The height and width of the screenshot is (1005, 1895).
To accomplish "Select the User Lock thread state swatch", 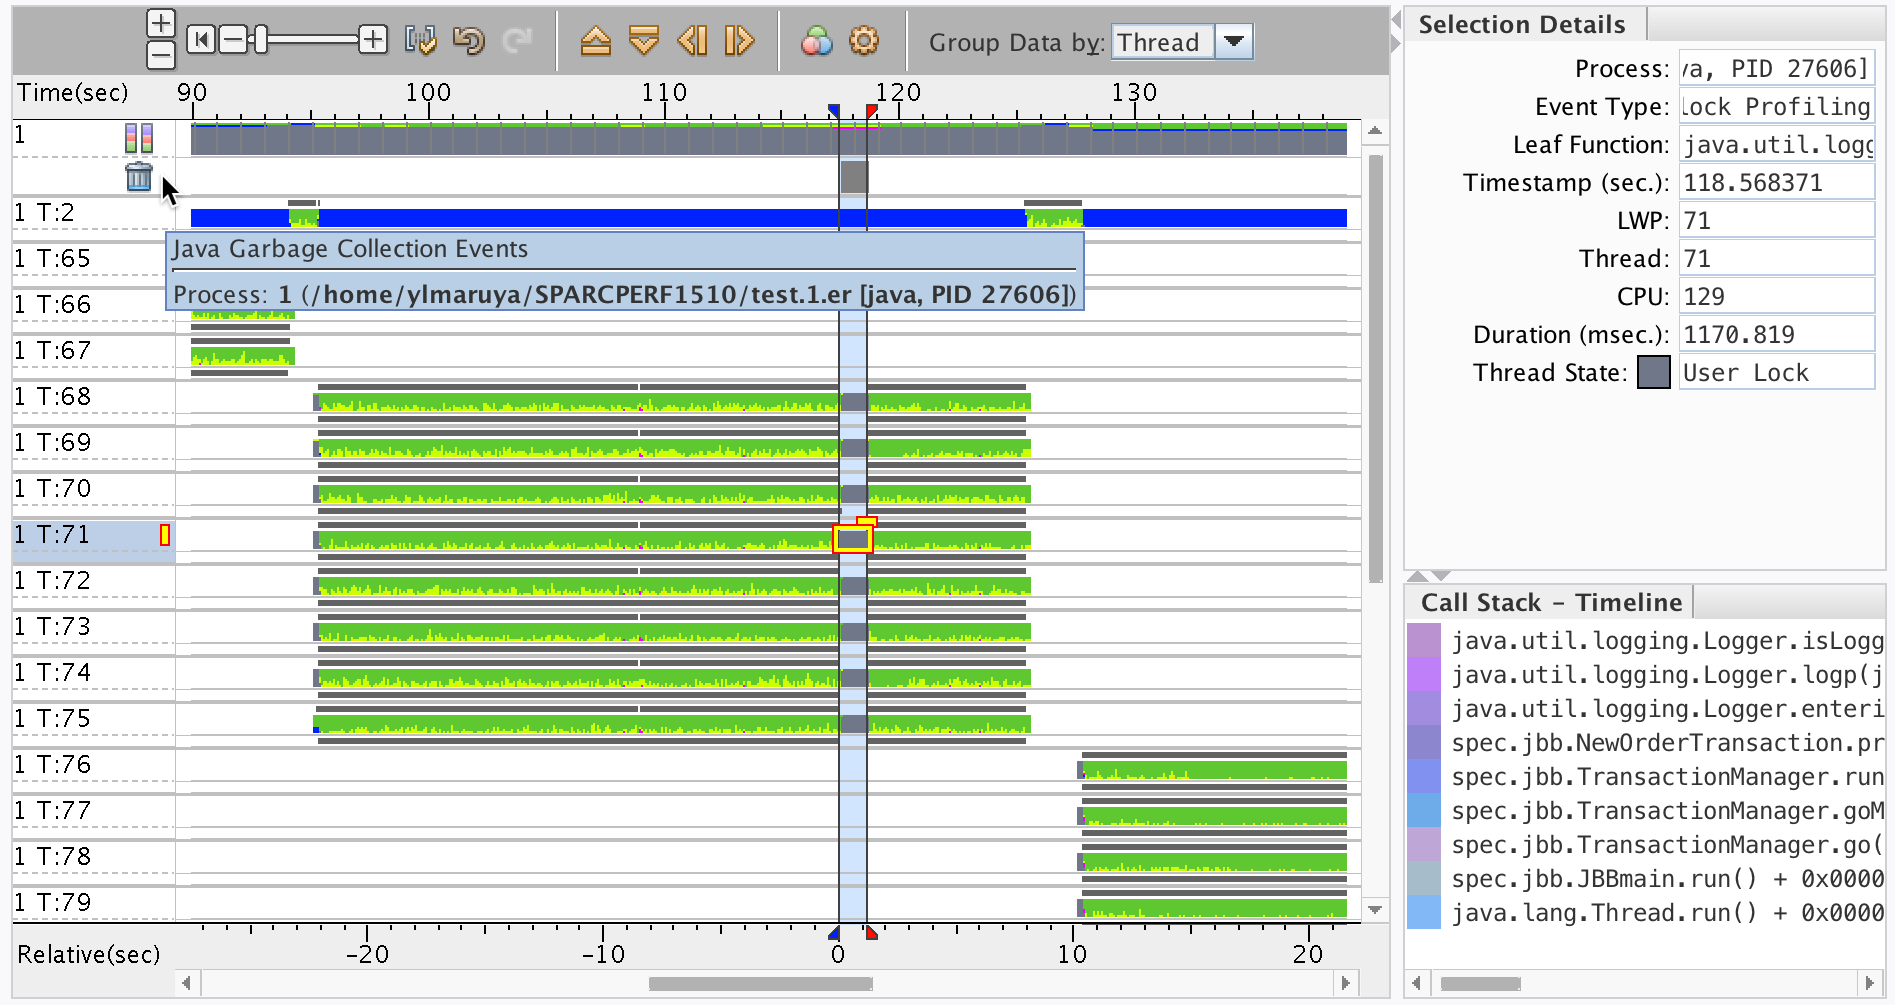I will (1654, 372).
